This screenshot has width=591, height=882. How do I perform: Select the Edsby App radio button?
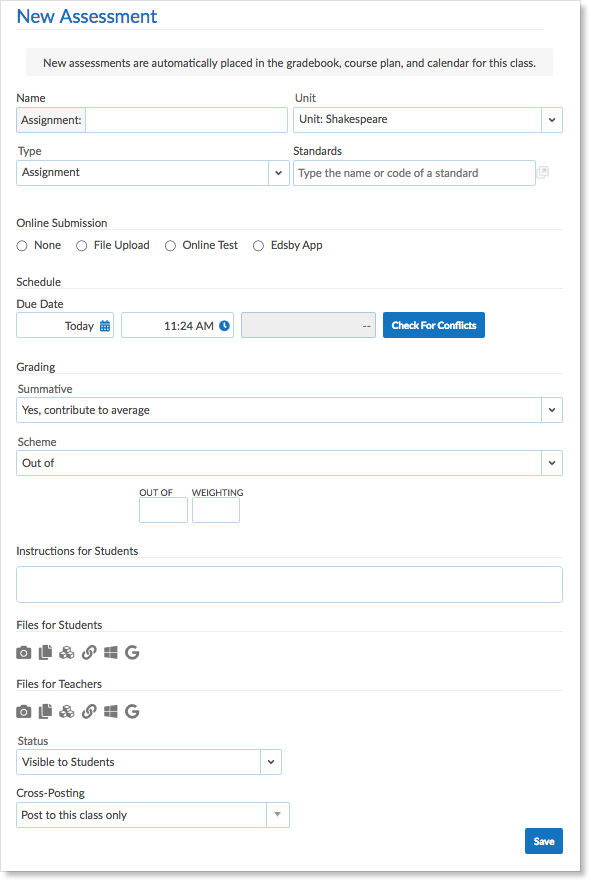pyautogui.click(x=258, y=246)
